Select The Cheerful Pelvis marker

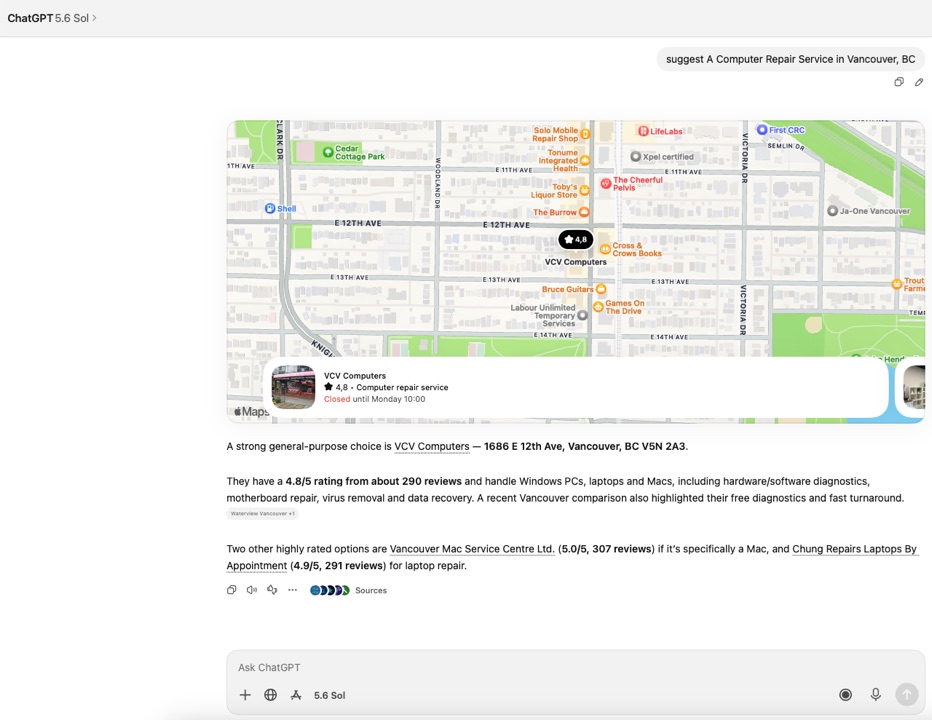pyautogui.click(x=606, y=184)
